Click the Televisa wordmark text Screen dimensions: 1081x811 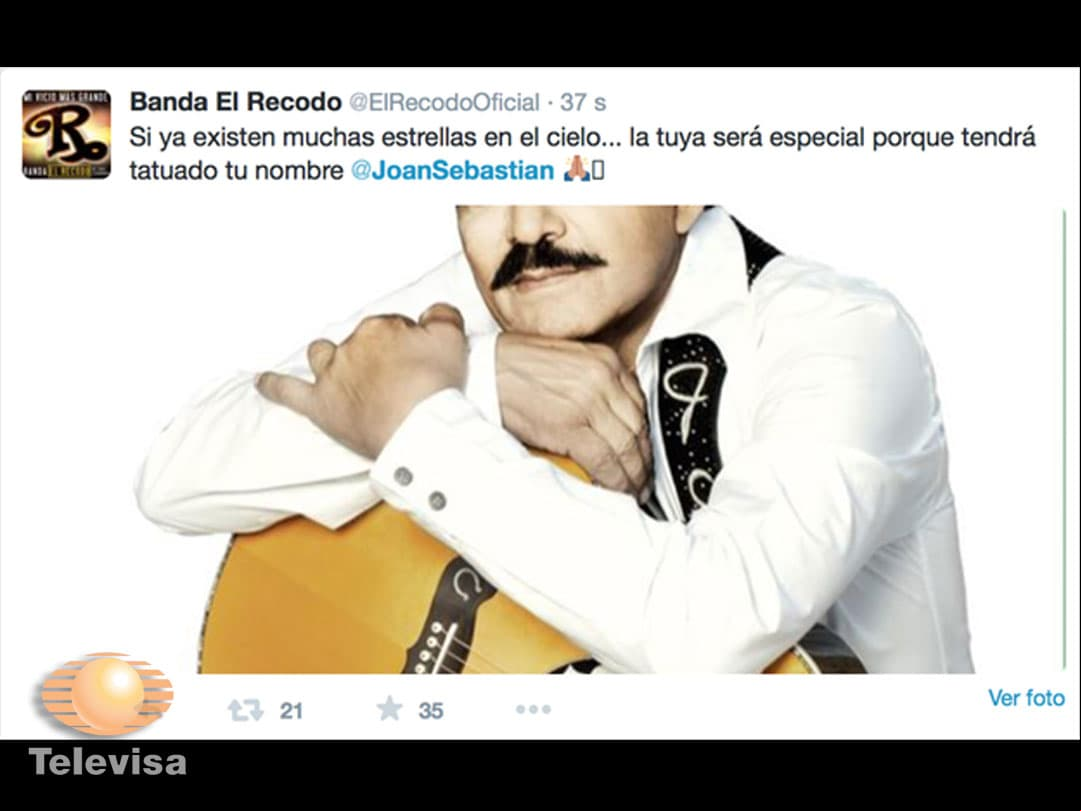[108, 762]
